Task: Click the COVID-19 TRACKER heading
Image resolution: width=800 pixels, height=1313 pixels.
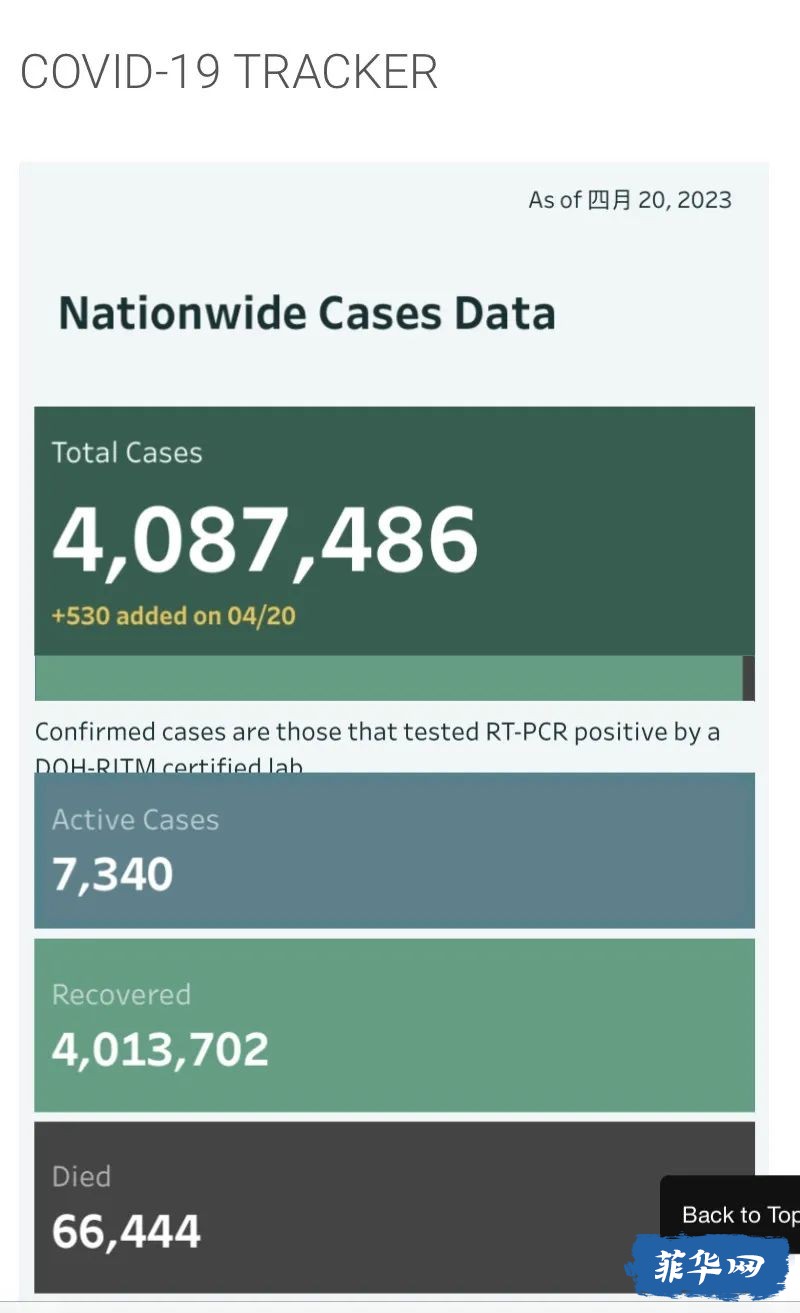Action: point(229,73)
